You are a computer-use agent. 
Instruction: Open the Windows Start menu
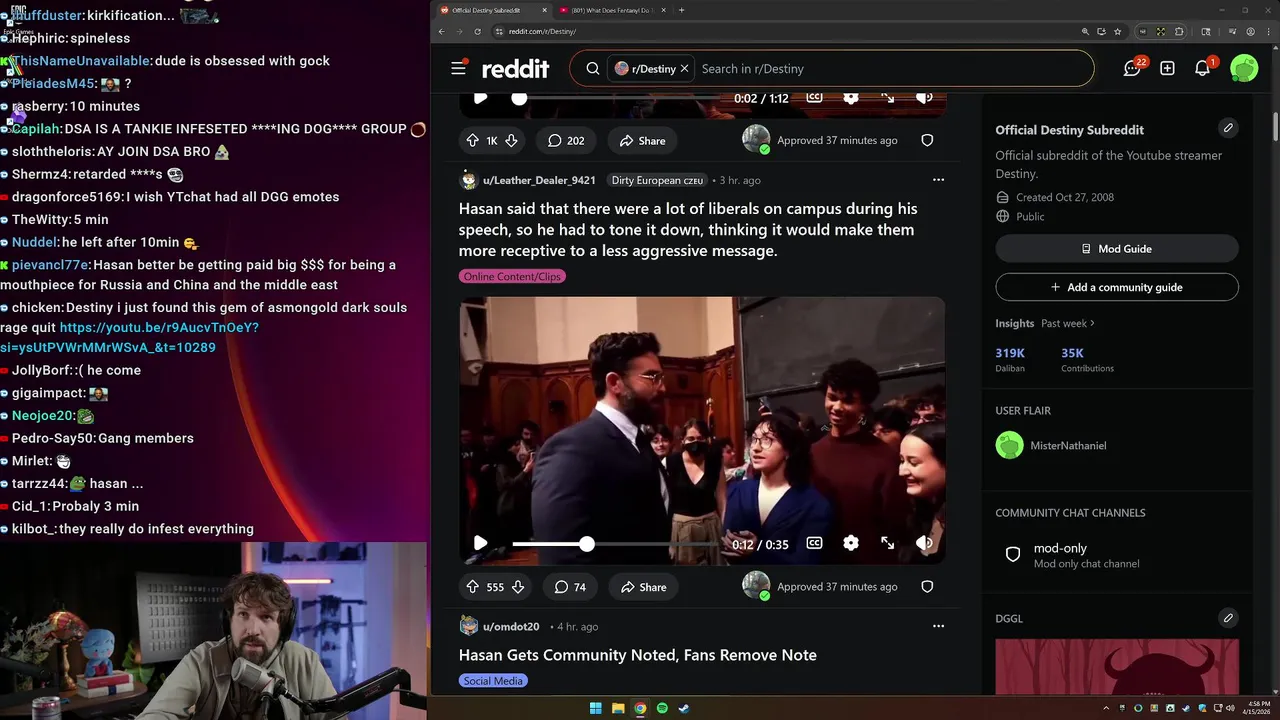[596, 708]
